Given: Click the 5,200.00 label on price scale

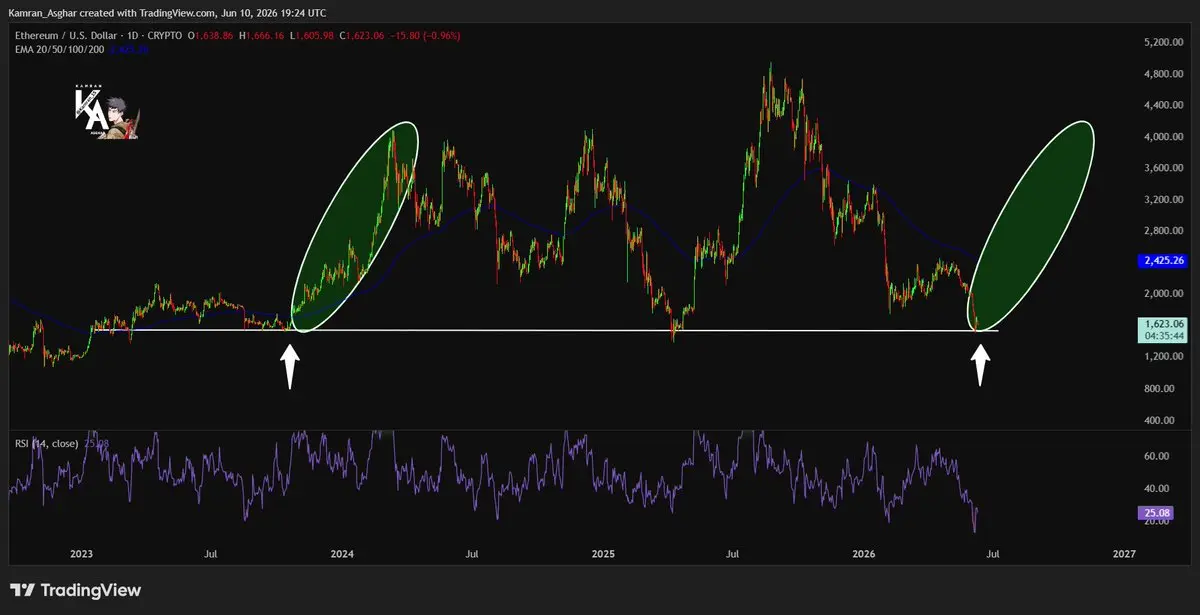Looking at the screenshot, I should coord(1163,42).
